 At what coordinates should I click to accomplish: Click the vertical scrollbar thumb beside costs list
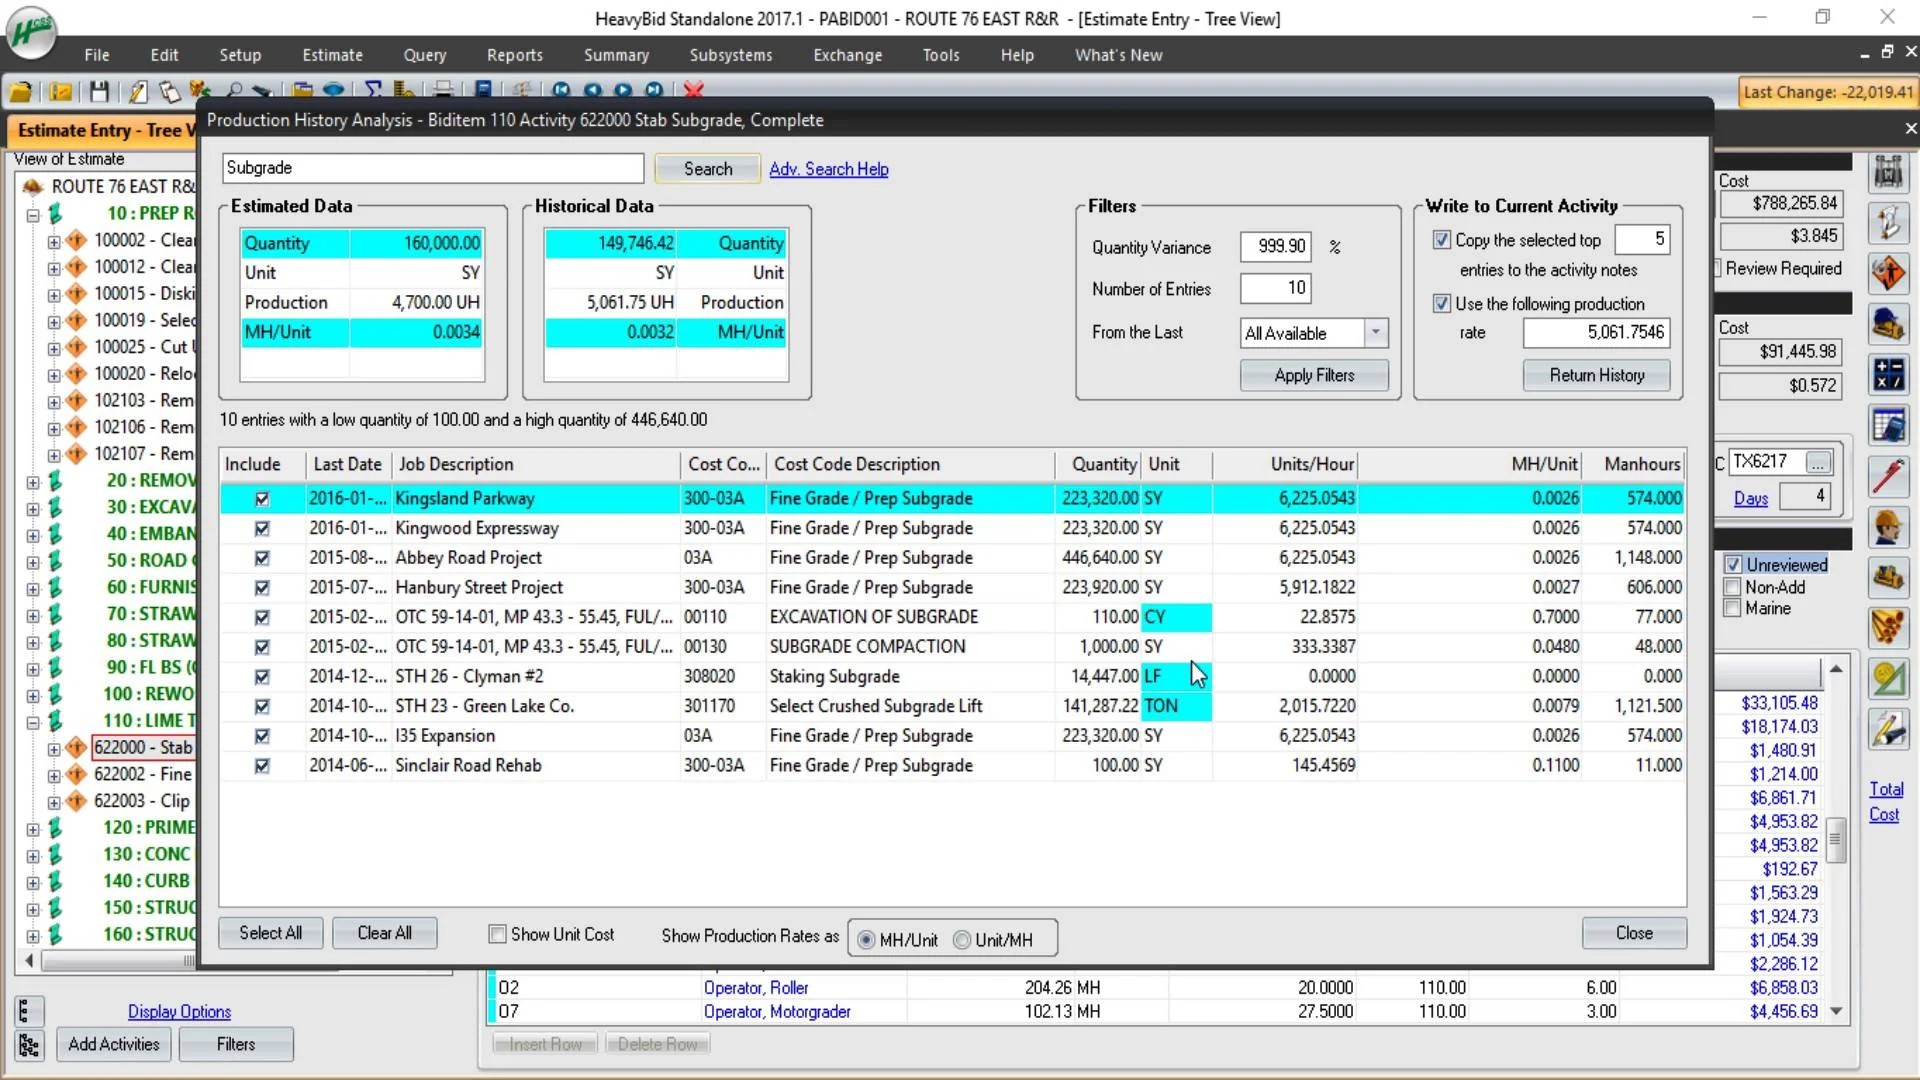1835,840
